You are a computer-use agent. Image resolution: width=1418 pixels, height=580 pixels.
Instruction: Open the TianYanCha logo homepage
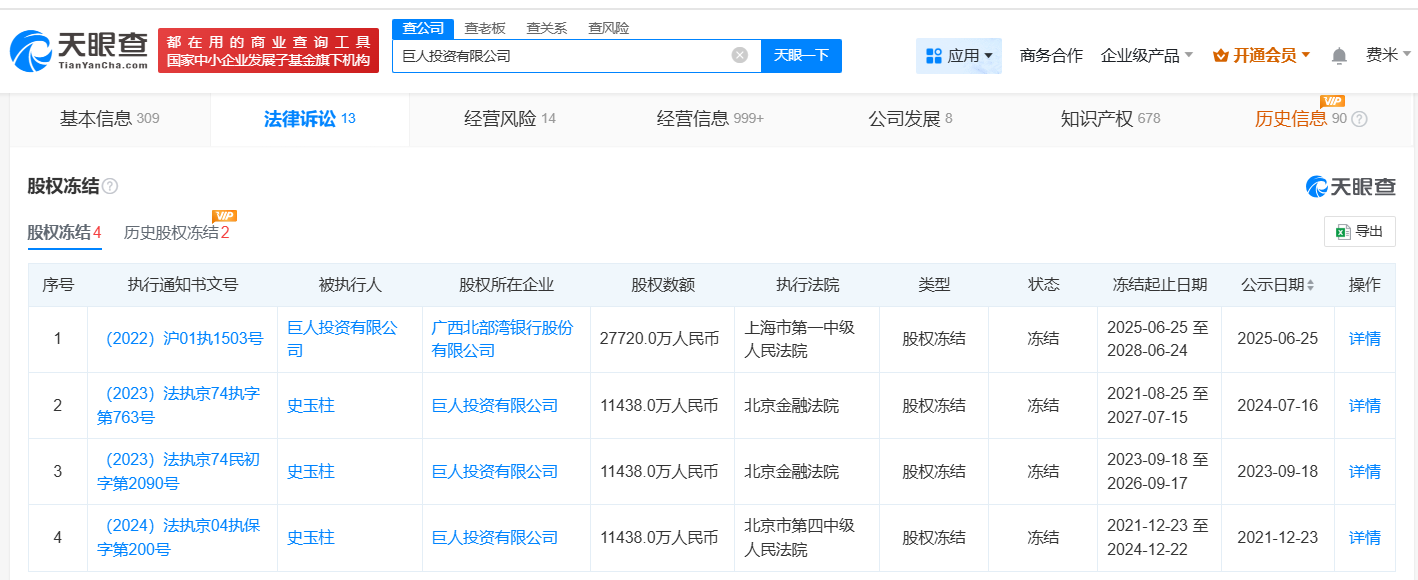tap(79, 50)
